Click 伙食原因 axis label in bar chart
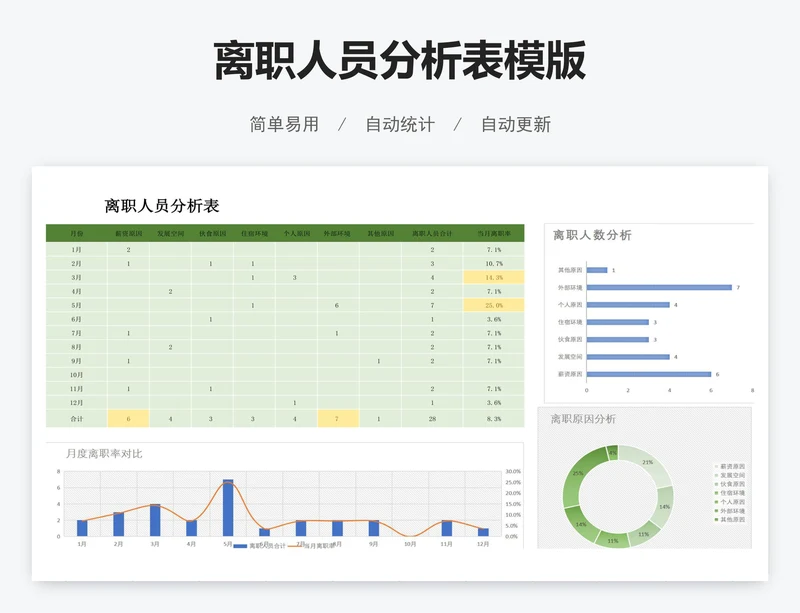Screen dimensions: 800x613 tap(570, 339)
